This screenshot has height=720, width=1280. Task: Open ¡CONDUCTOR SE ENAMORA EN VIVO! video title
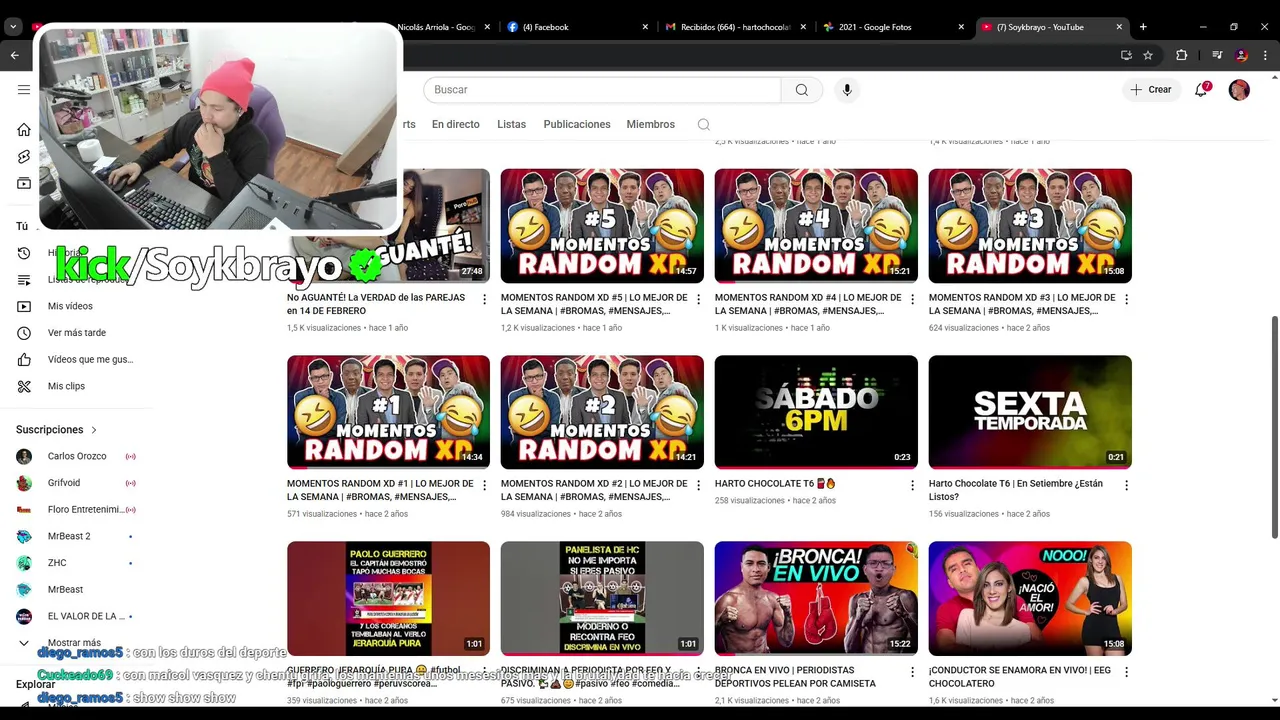pyautogui.click(x=1020, y=677)
